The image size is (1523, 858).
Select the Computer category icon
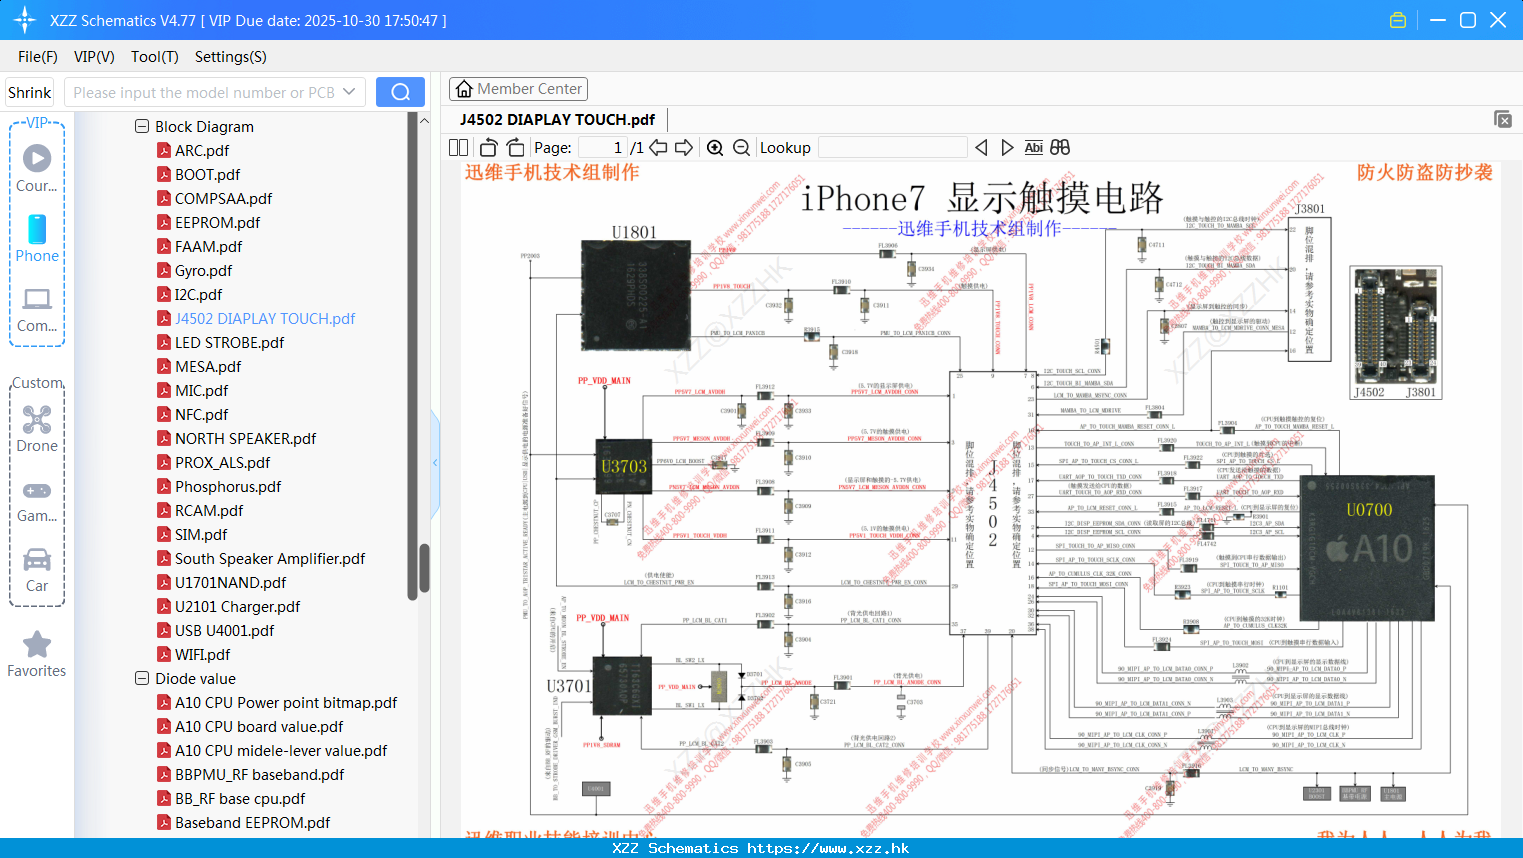[x=37, y=299]
